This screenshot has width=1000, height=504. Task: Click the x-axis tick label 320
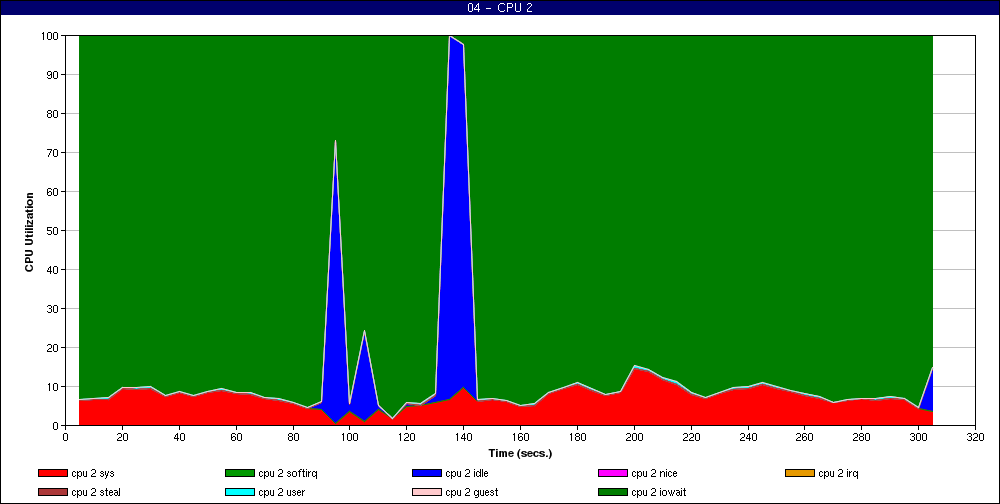click(975, 437)
